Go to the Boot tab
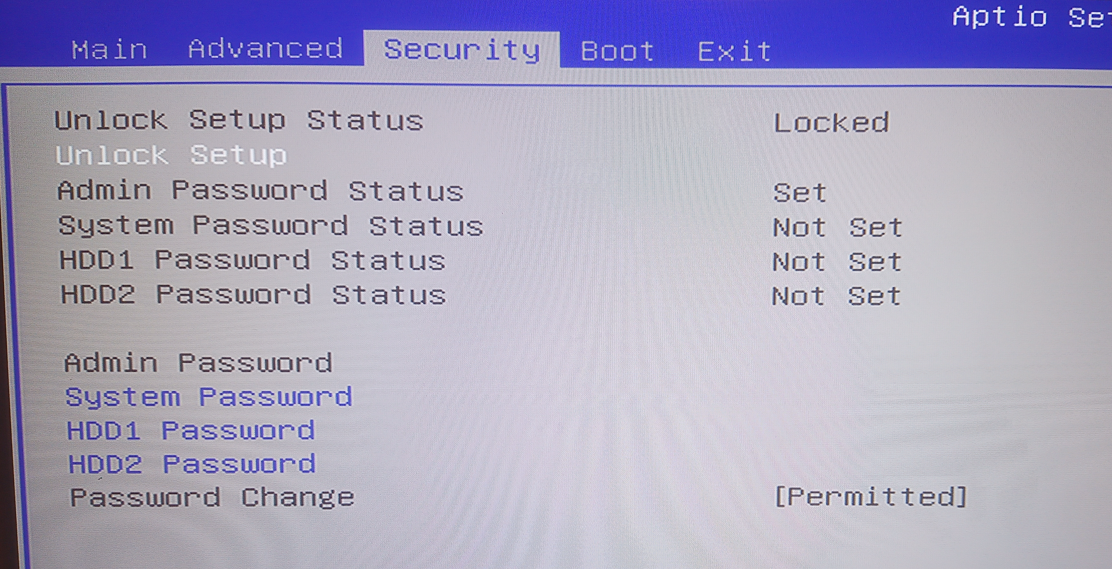This screenshot has height=569, width=1112. pos(617,51)
